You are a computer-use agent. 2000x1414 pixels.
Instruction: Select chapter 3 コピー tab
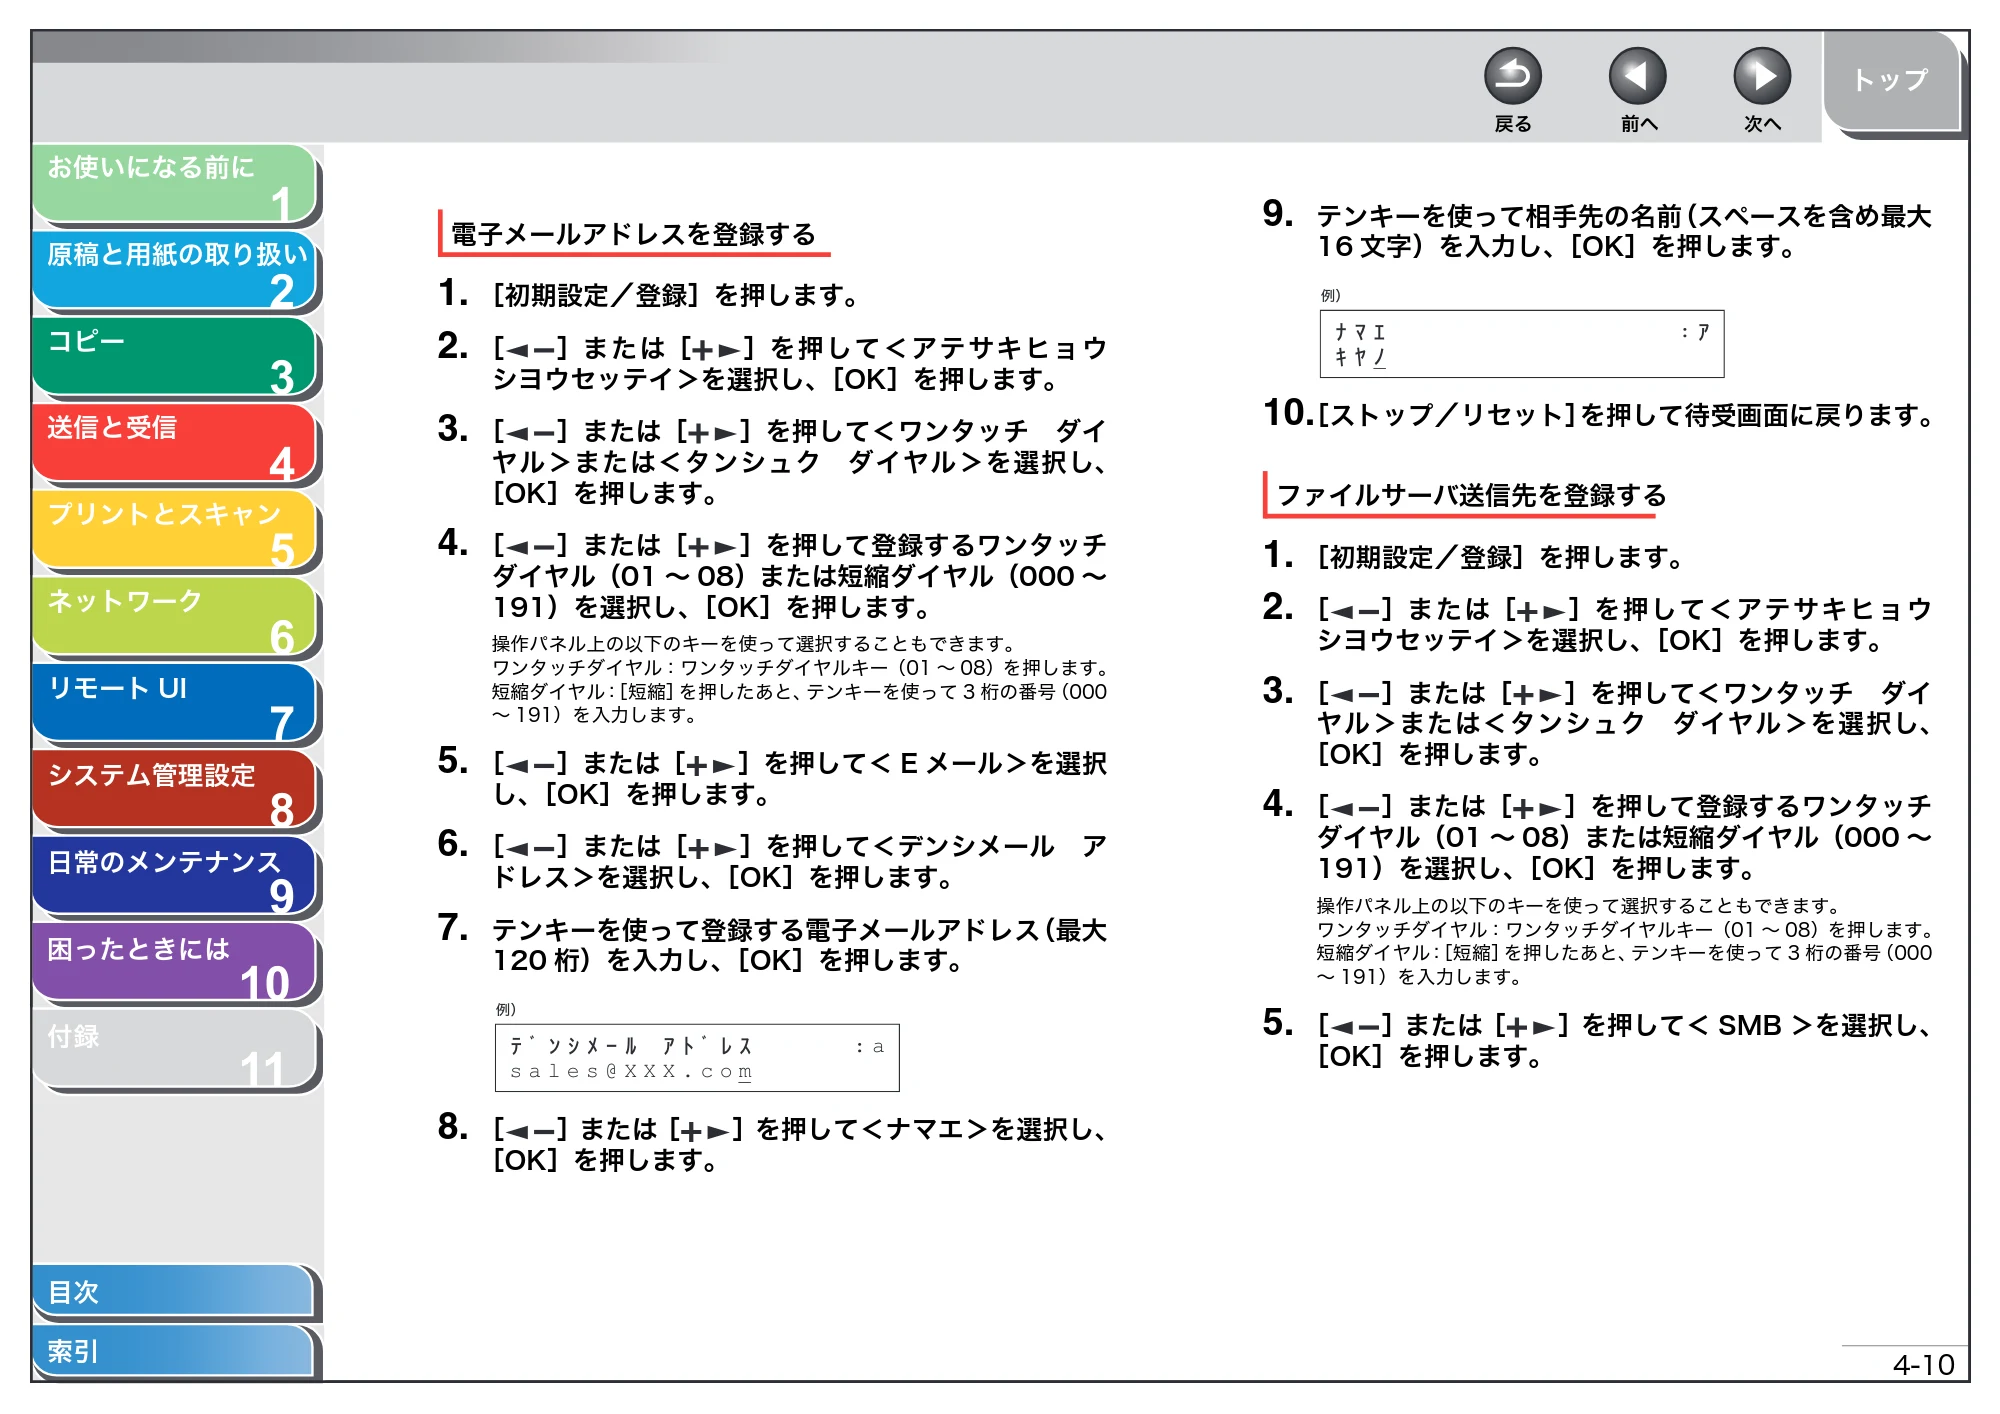coord(175,357)
